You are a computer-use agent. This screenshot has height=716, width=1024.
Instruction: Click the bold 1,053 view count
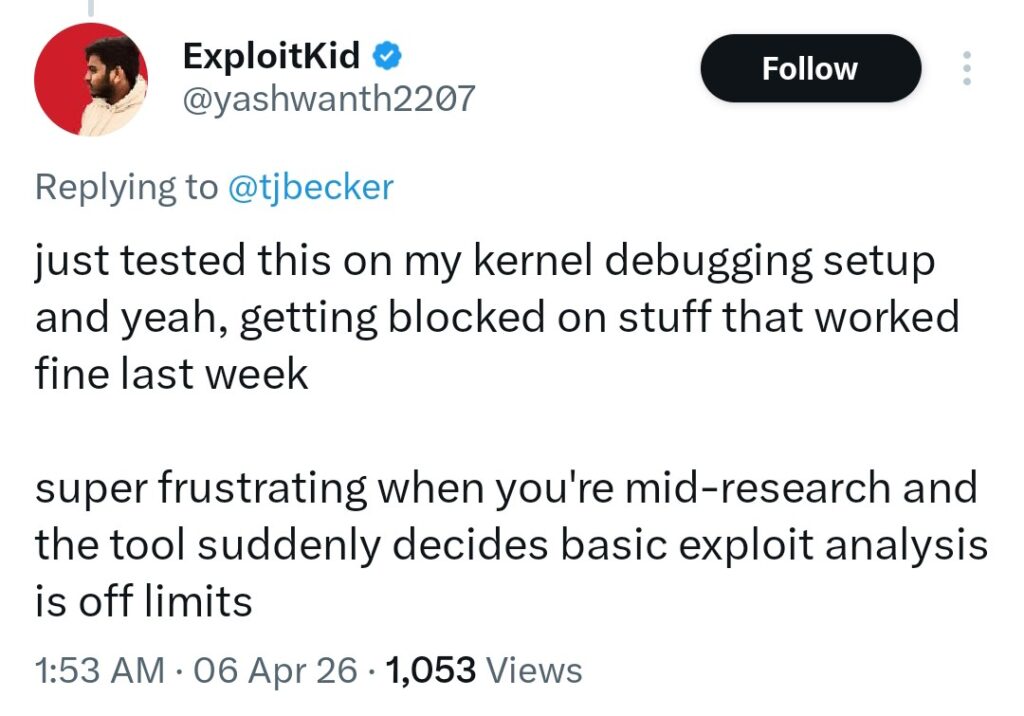point(430,669)
